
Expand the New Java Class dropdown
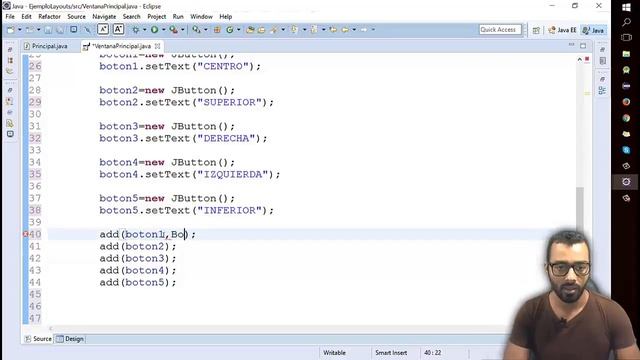click(238, 30)
